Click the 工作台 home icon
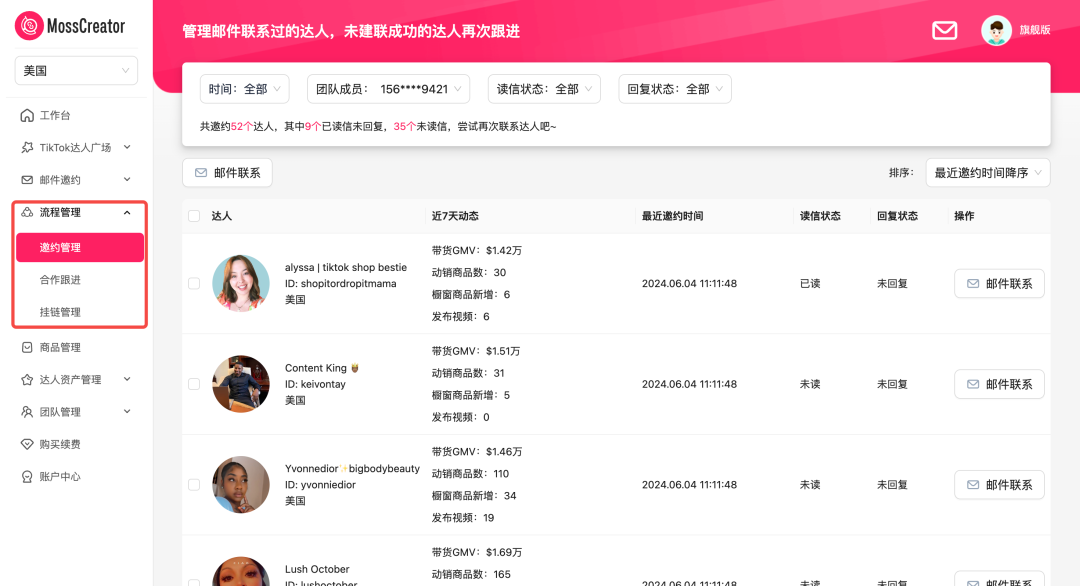The image size is (1080, 586). point(28,115)
